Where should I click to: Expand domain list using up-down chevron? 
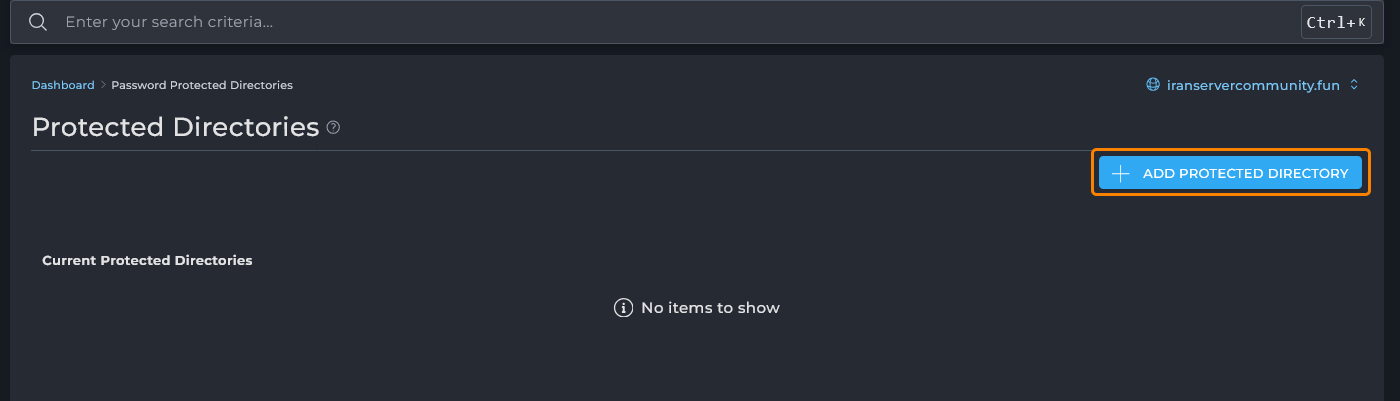(1354, 85)
